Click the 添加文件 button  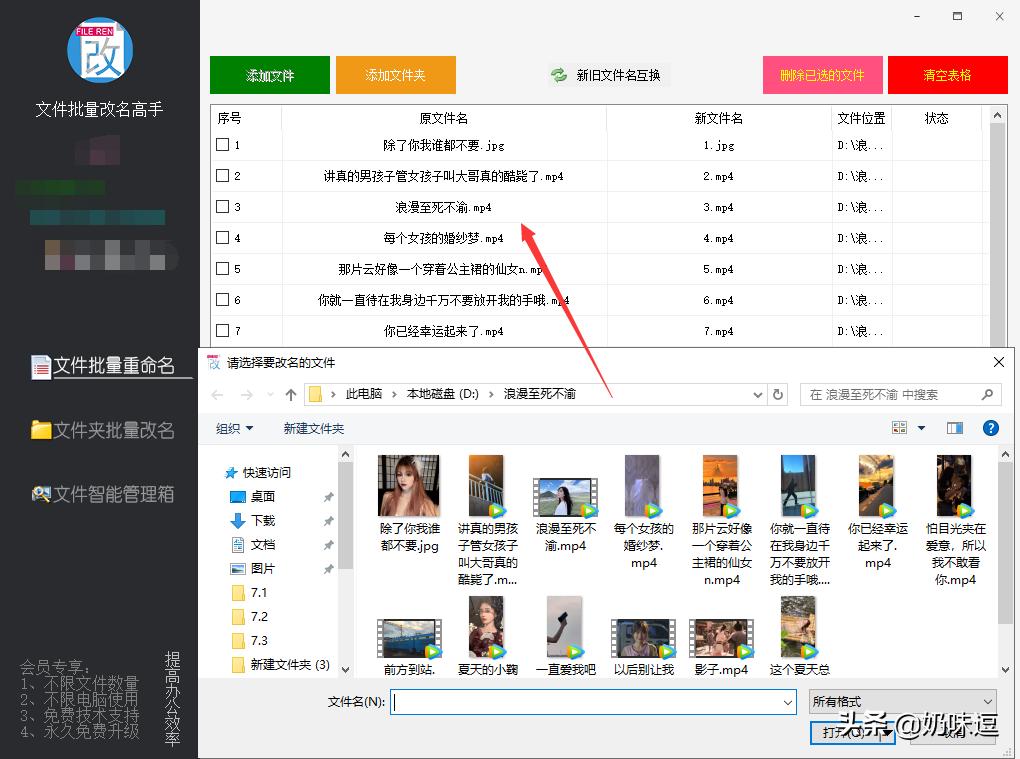coord(269,74)
